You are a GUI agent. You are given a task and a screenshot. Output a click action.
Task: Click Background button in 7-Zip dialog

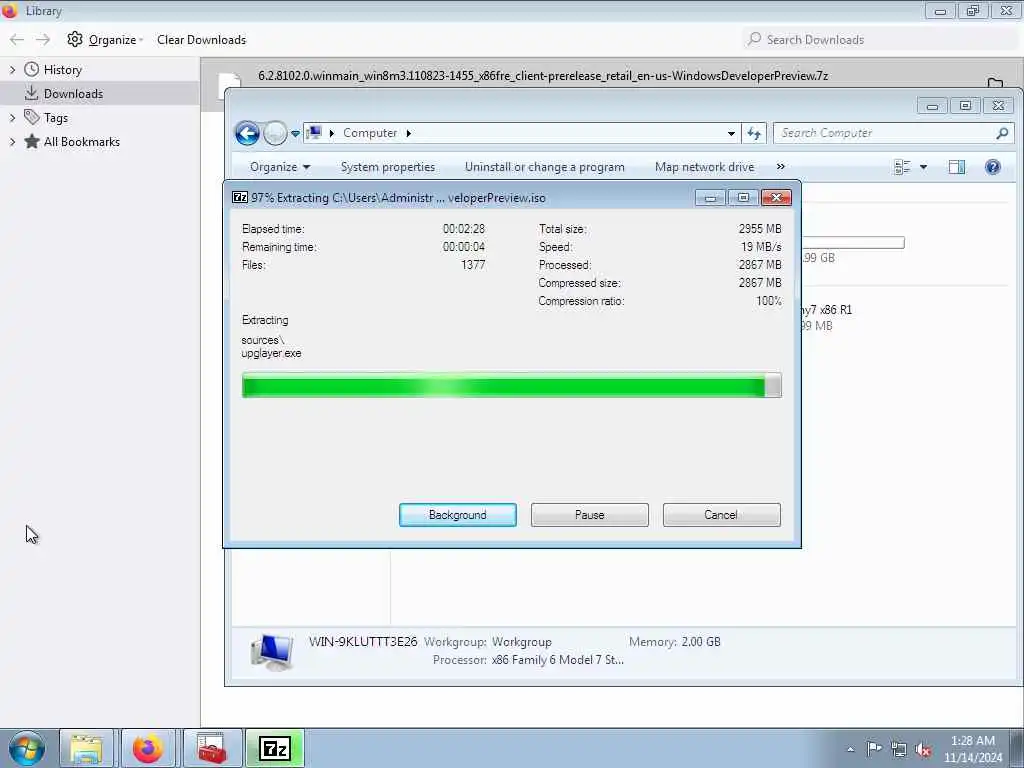pos(457,515)
